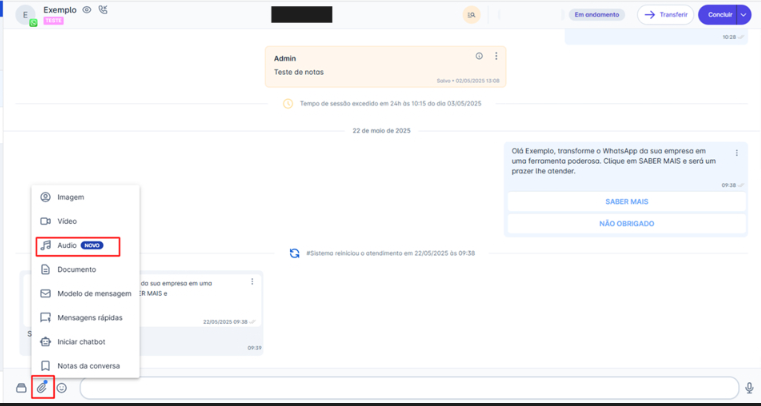Toggle the eye icon next to Exemplo
The image size is (761, 406).
[x=87, y=10]
